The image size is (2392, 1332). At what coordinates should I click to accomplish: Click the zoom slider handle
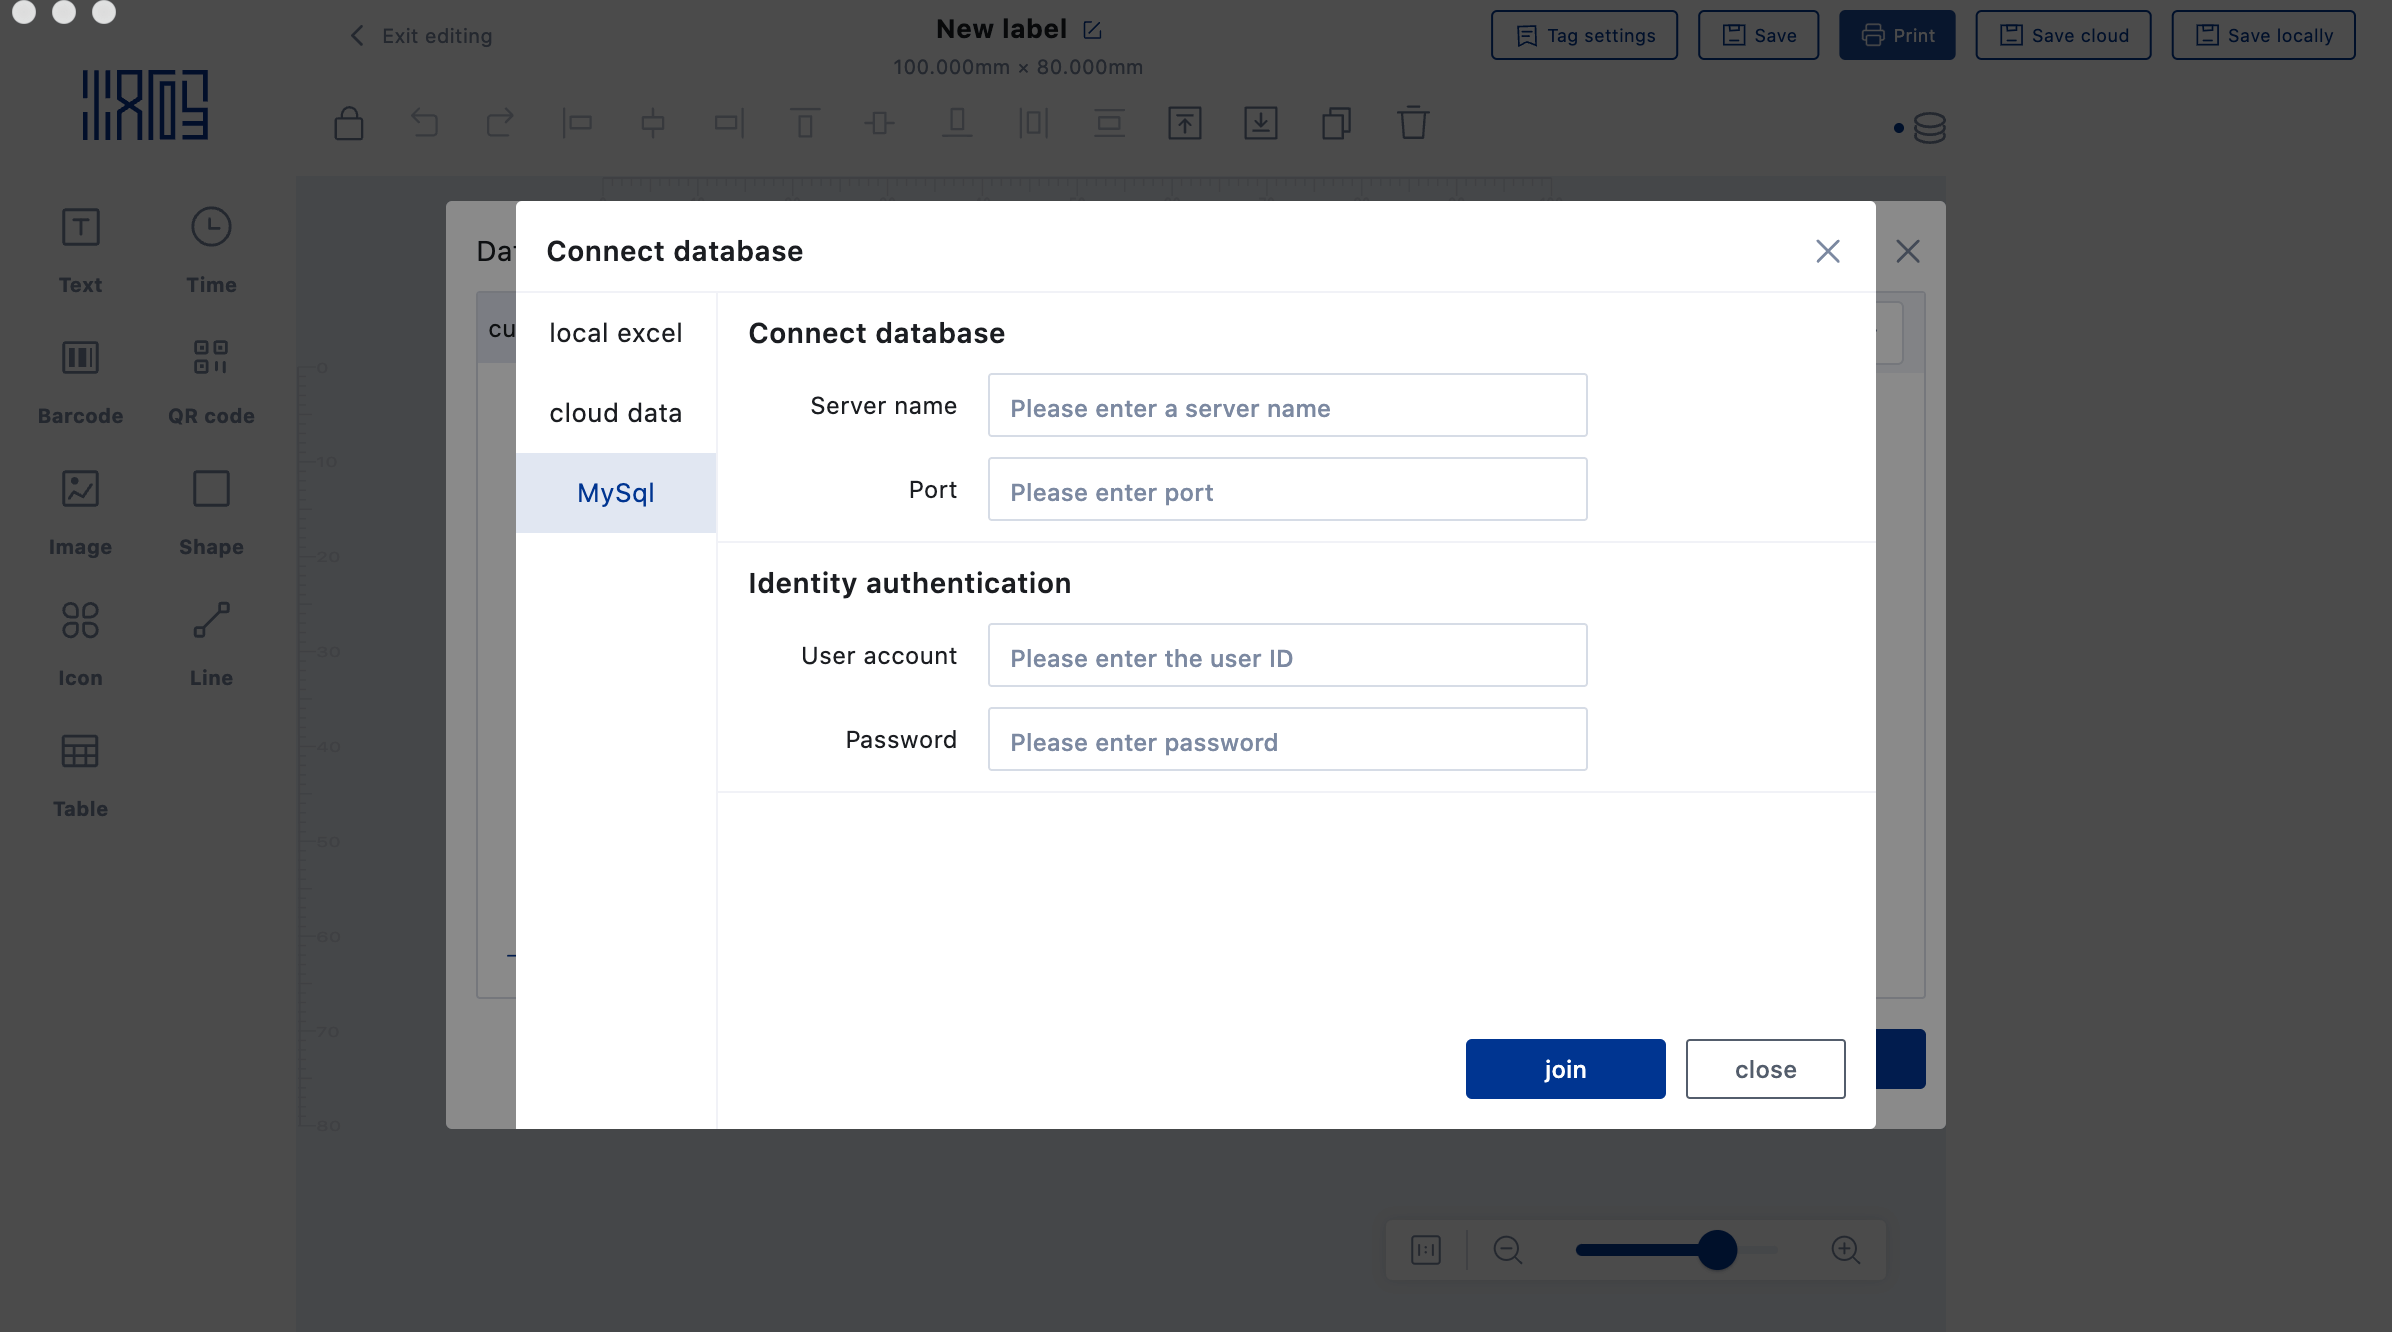1717,1250
